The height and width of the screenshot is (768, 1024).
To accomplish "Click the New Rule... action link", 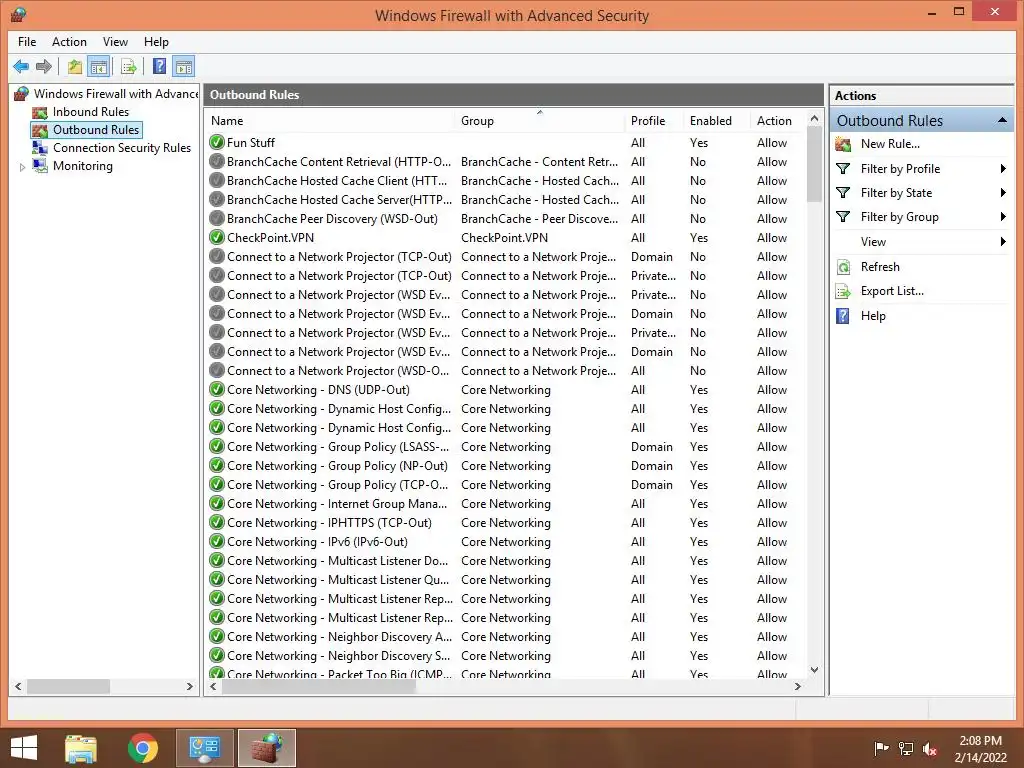I will tap(890, 144).
